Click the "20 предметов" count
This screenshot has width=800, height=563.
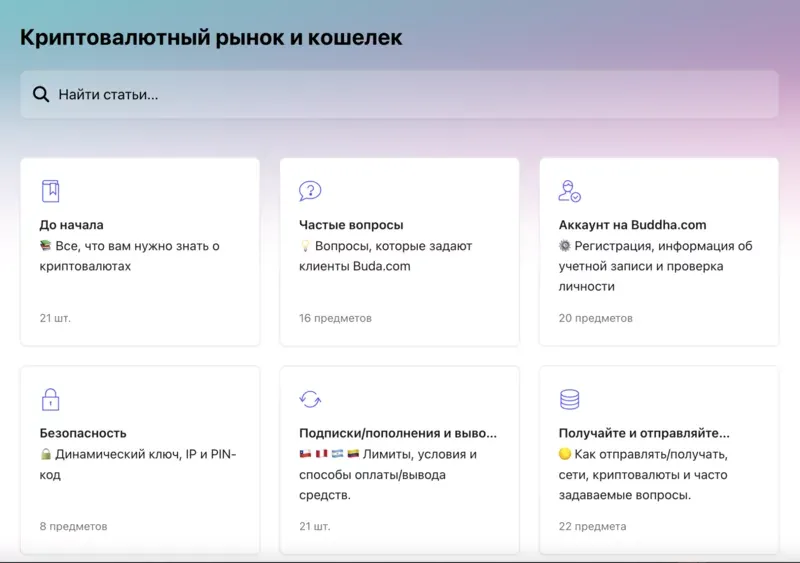click(595, 318)
